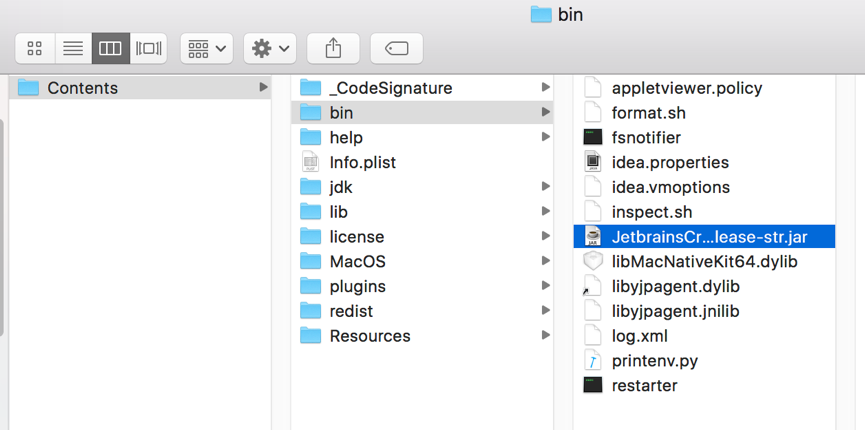
Task: Click the bin folder icon
Action: (311, 113)
